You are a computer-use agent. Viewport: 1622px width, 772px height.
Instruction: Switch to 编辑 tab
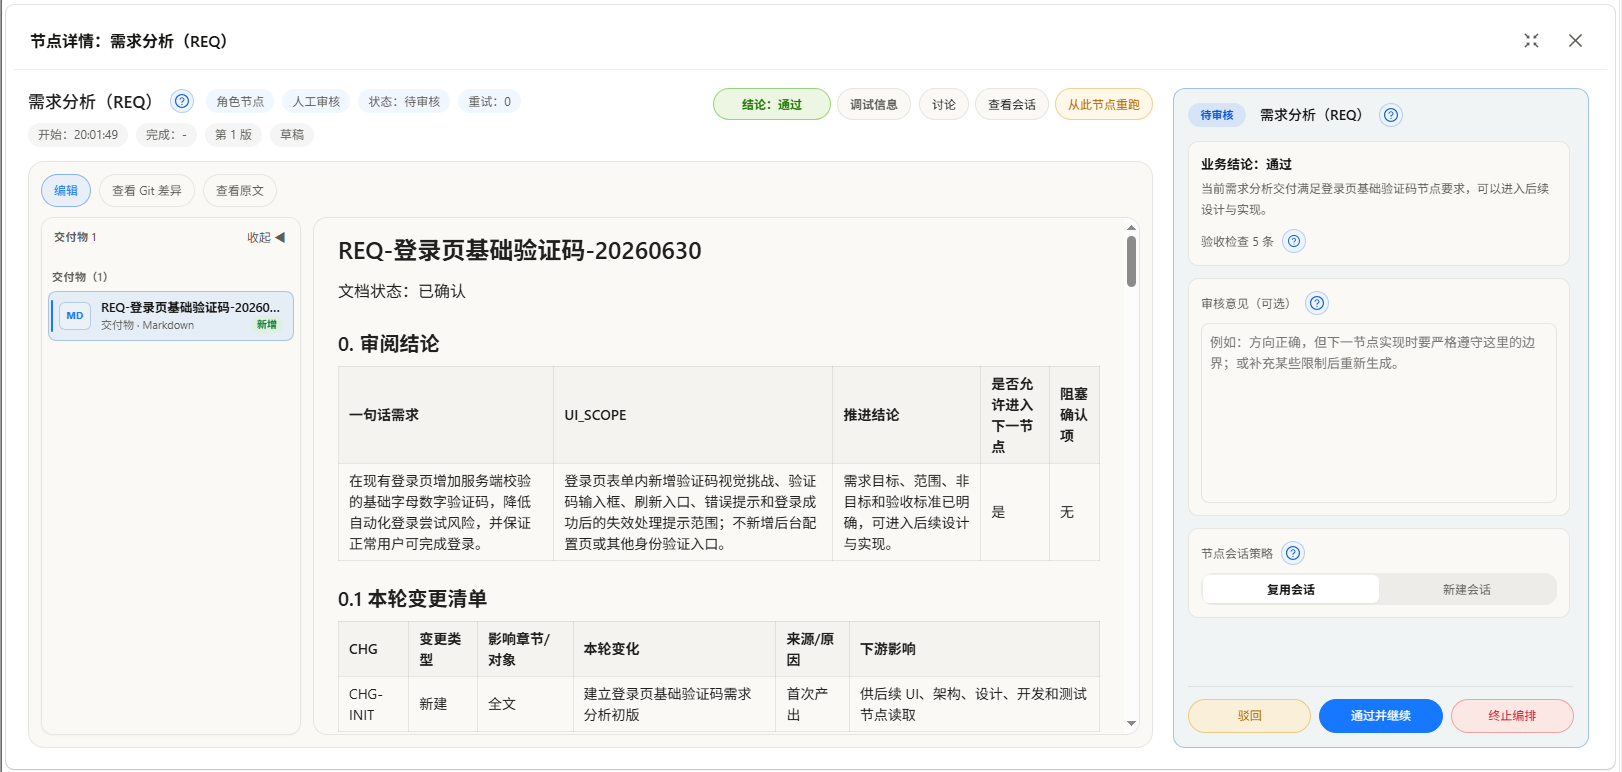[x=66, y=190]
